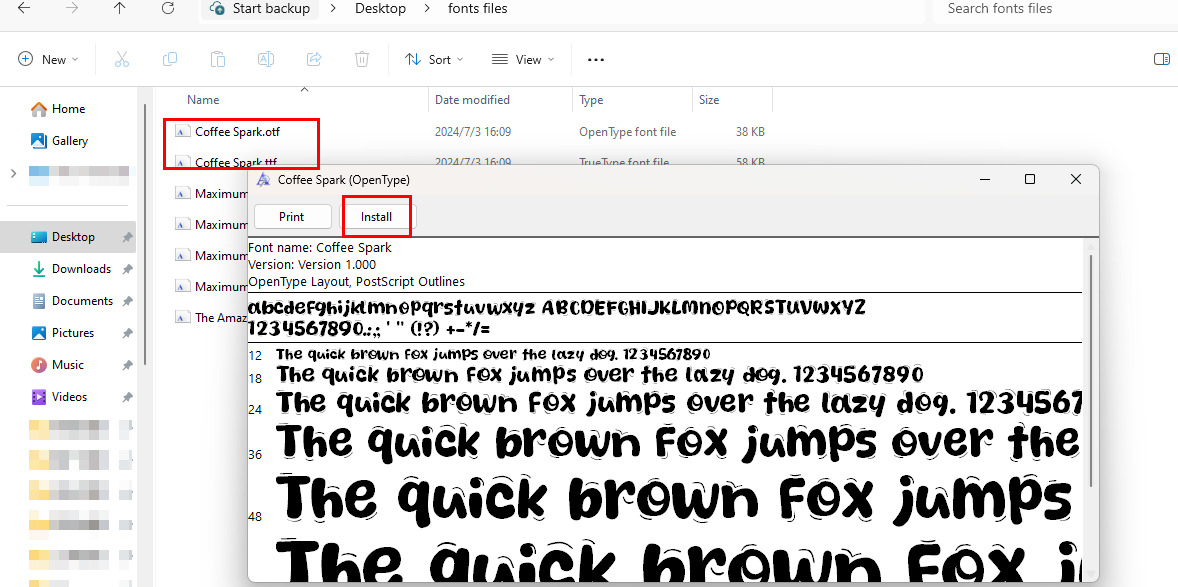Click the Rename icon in the toolbar
Screen dimensions: 1178x587
point(266,59)
